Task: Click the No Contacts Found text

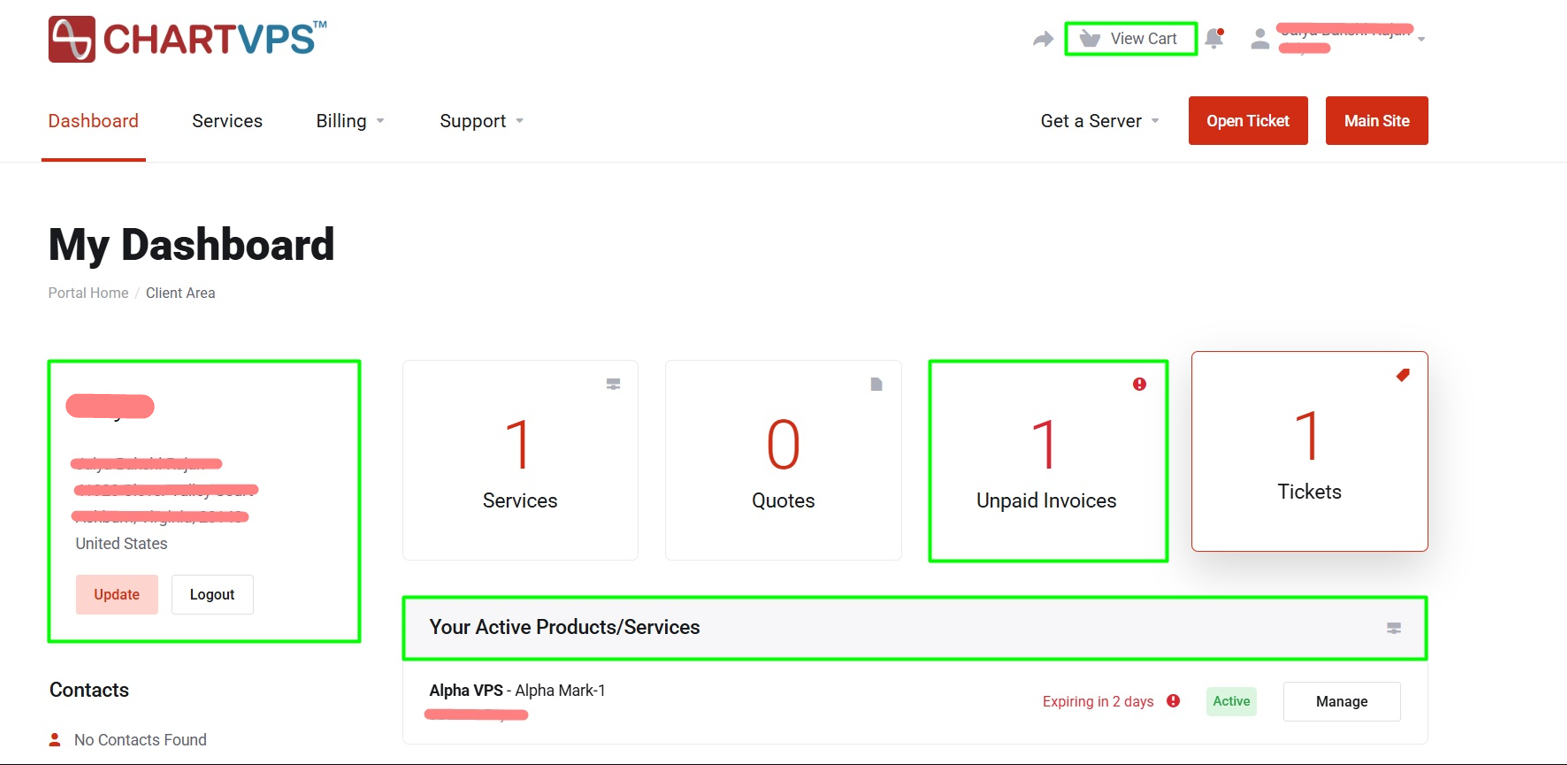Action: (x=141, y=740)
